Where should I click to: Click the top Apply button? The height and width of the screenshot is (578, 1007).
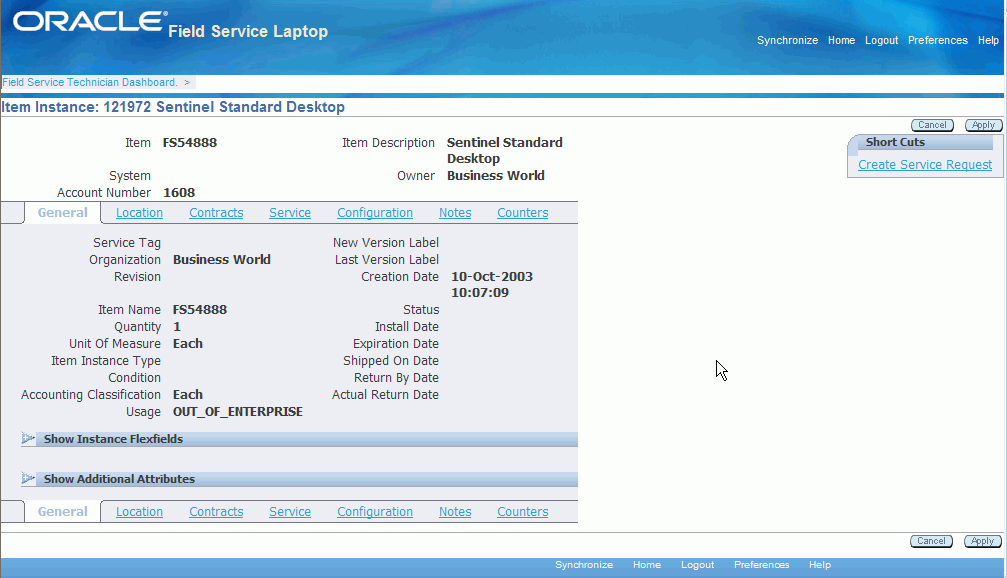coord(983,125)
